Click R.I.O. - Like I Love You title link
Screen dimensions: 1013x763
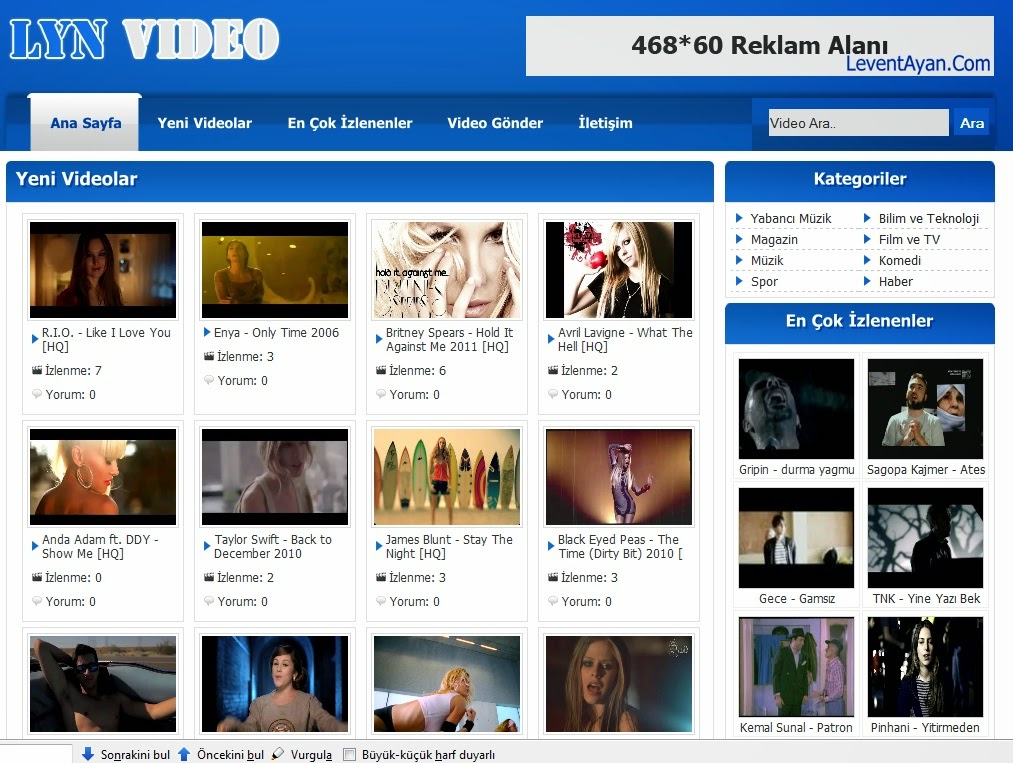coord(106,339)
